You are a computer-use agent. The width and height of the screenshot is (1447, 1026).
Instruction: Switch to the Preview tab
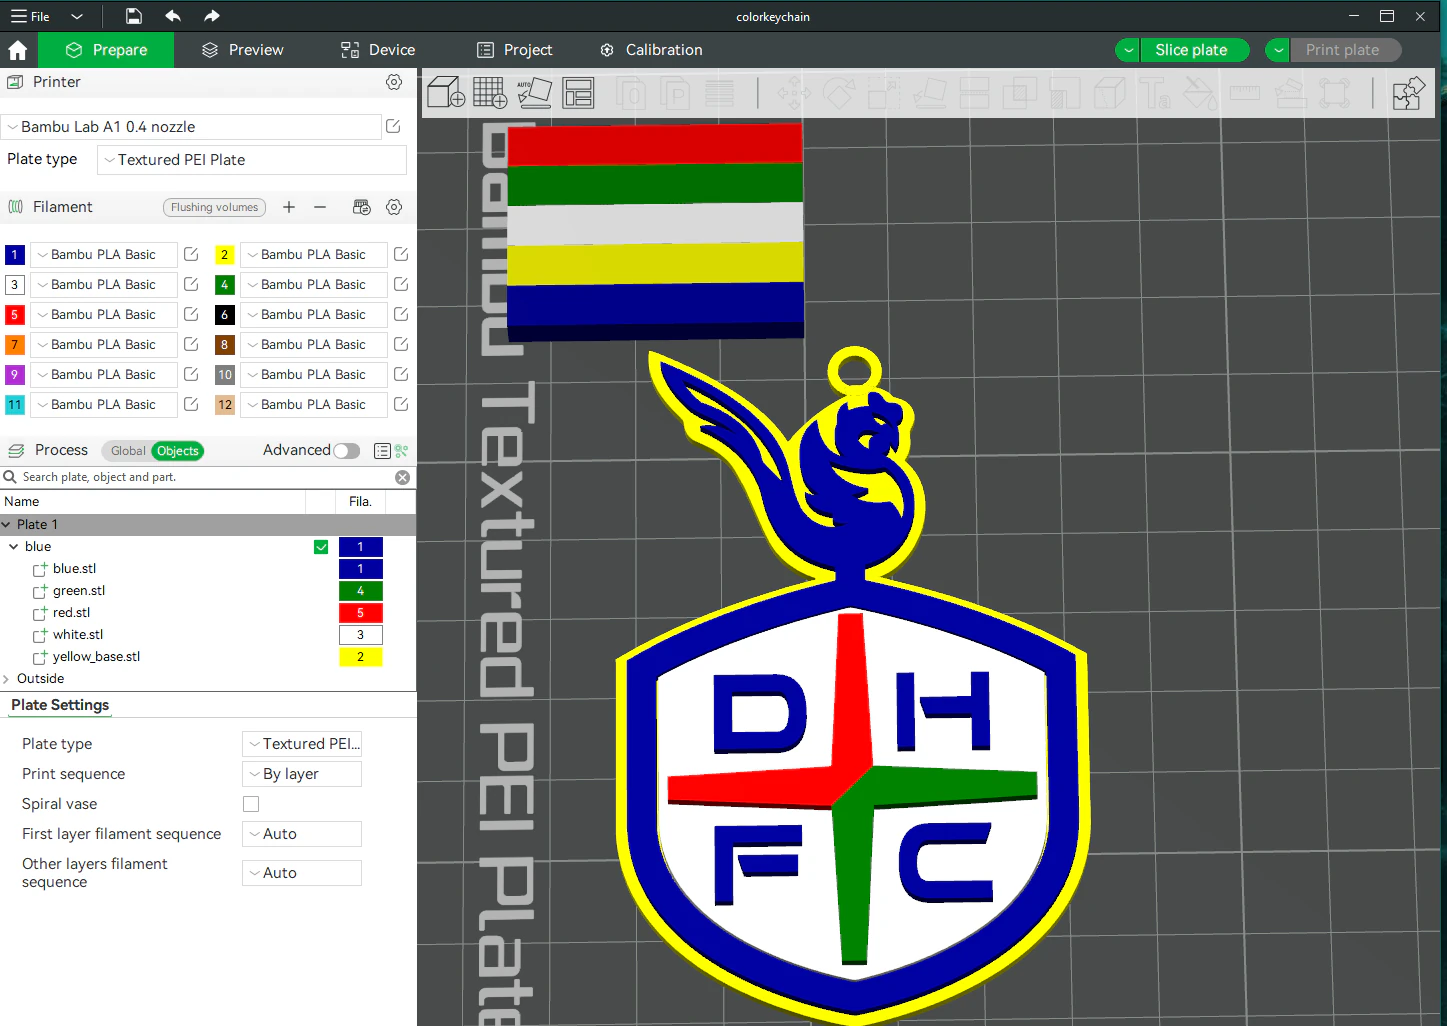243,50
